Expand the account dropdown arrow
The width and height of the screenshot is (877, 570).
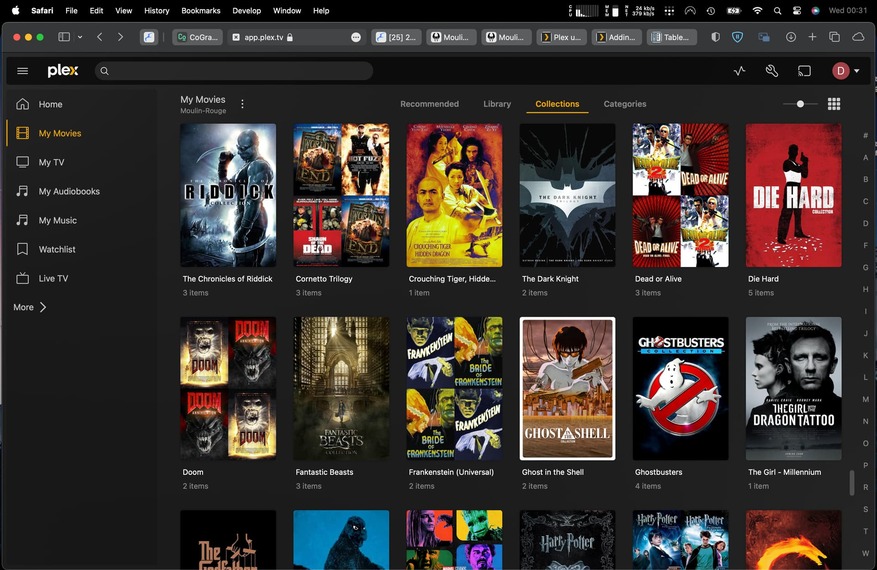[857, 71]
